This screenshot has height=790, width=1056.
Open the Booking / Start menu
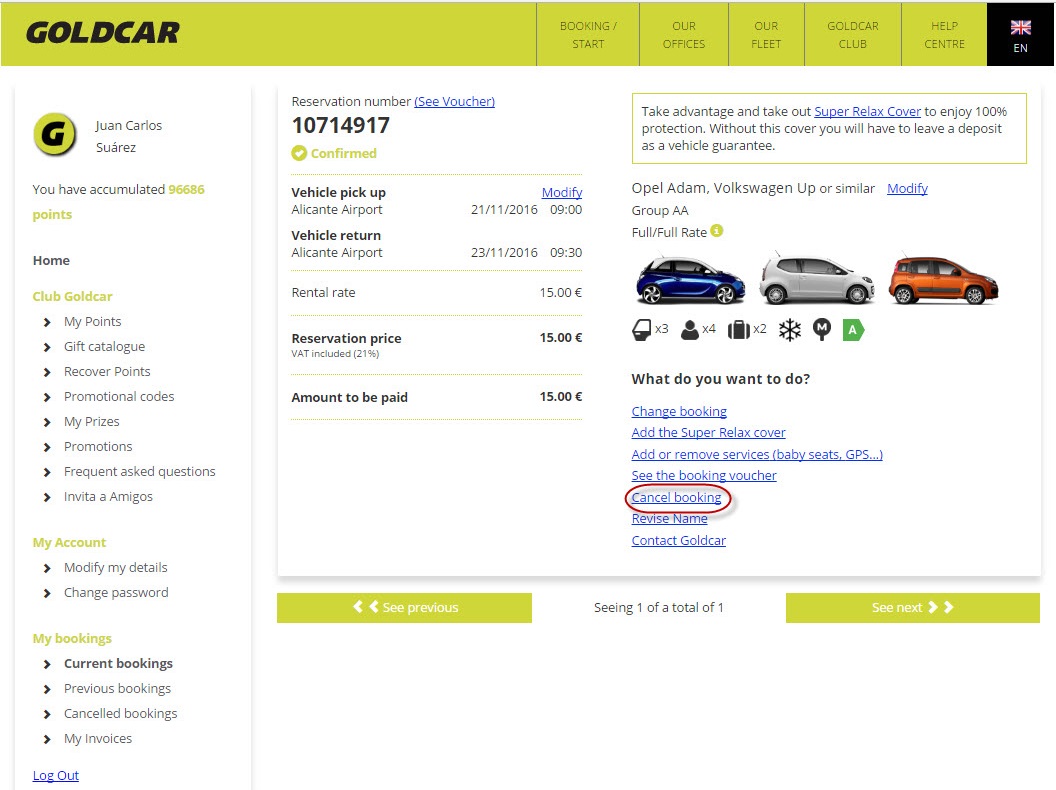[588, 34]
